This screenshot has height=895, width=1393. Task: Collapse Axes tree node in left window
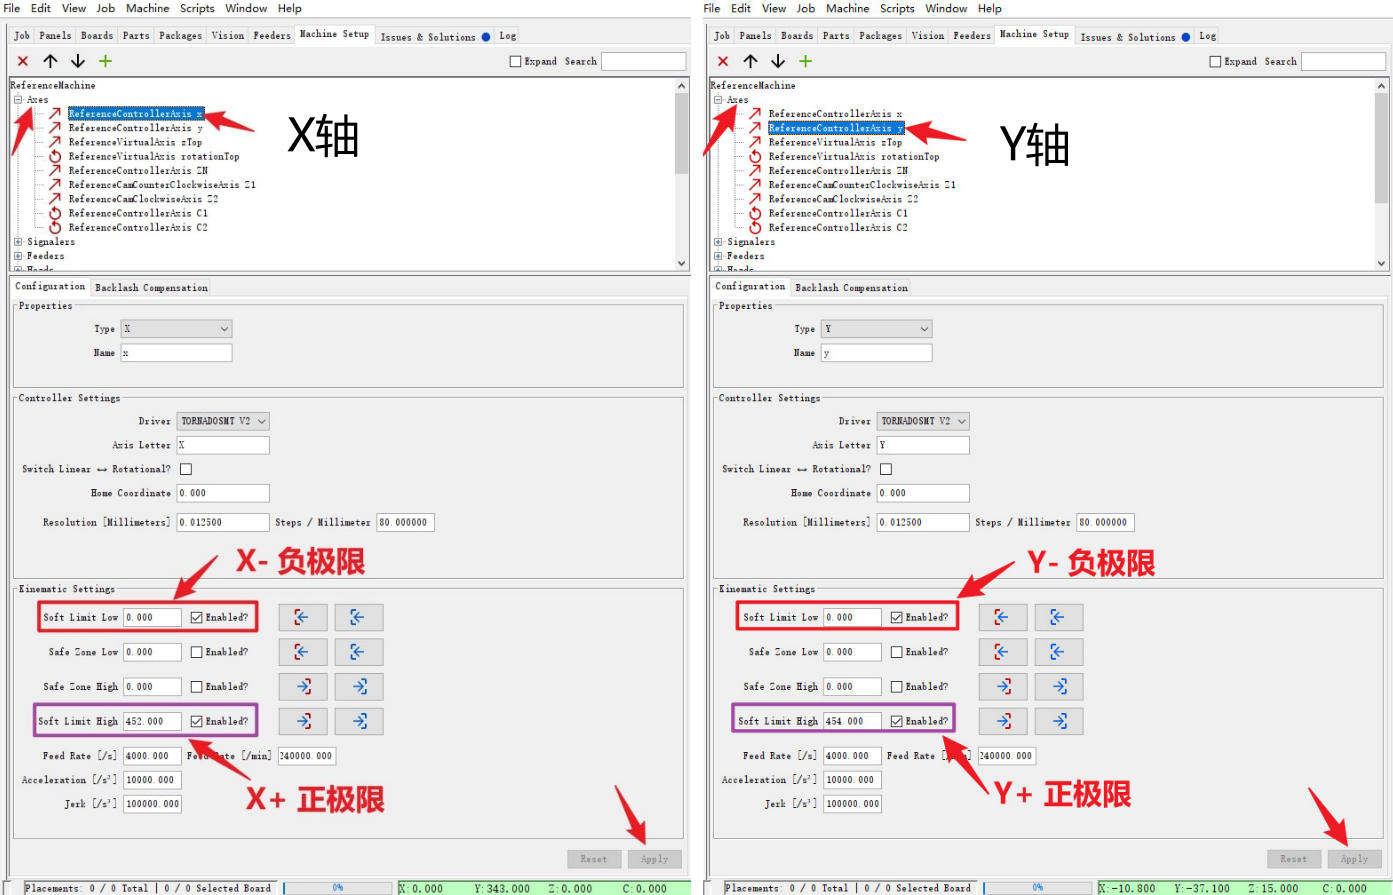click(18, 100)
